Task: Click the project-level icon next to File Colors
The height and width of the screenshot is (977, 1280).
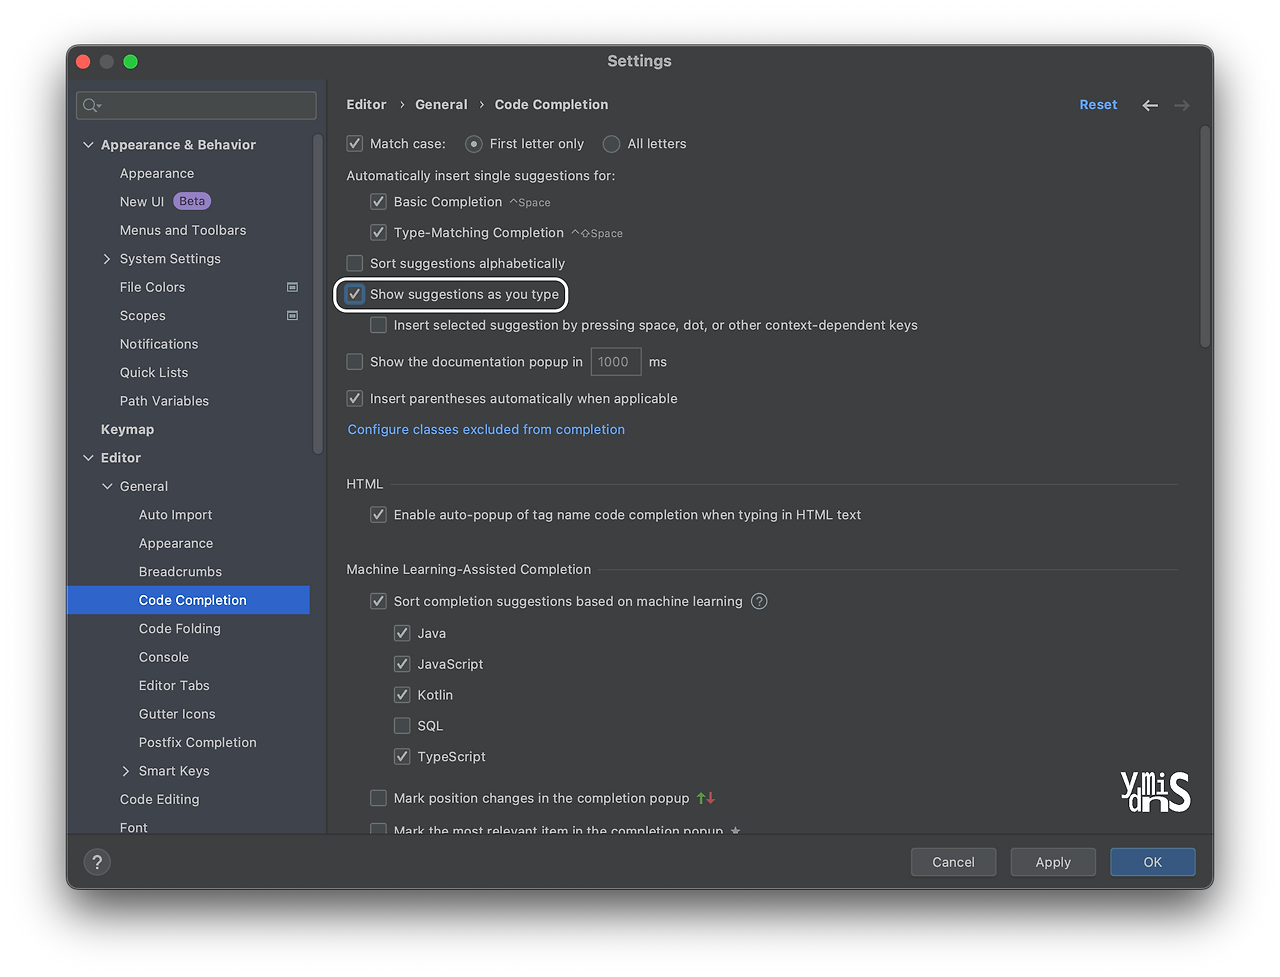Action: [291, 287]
